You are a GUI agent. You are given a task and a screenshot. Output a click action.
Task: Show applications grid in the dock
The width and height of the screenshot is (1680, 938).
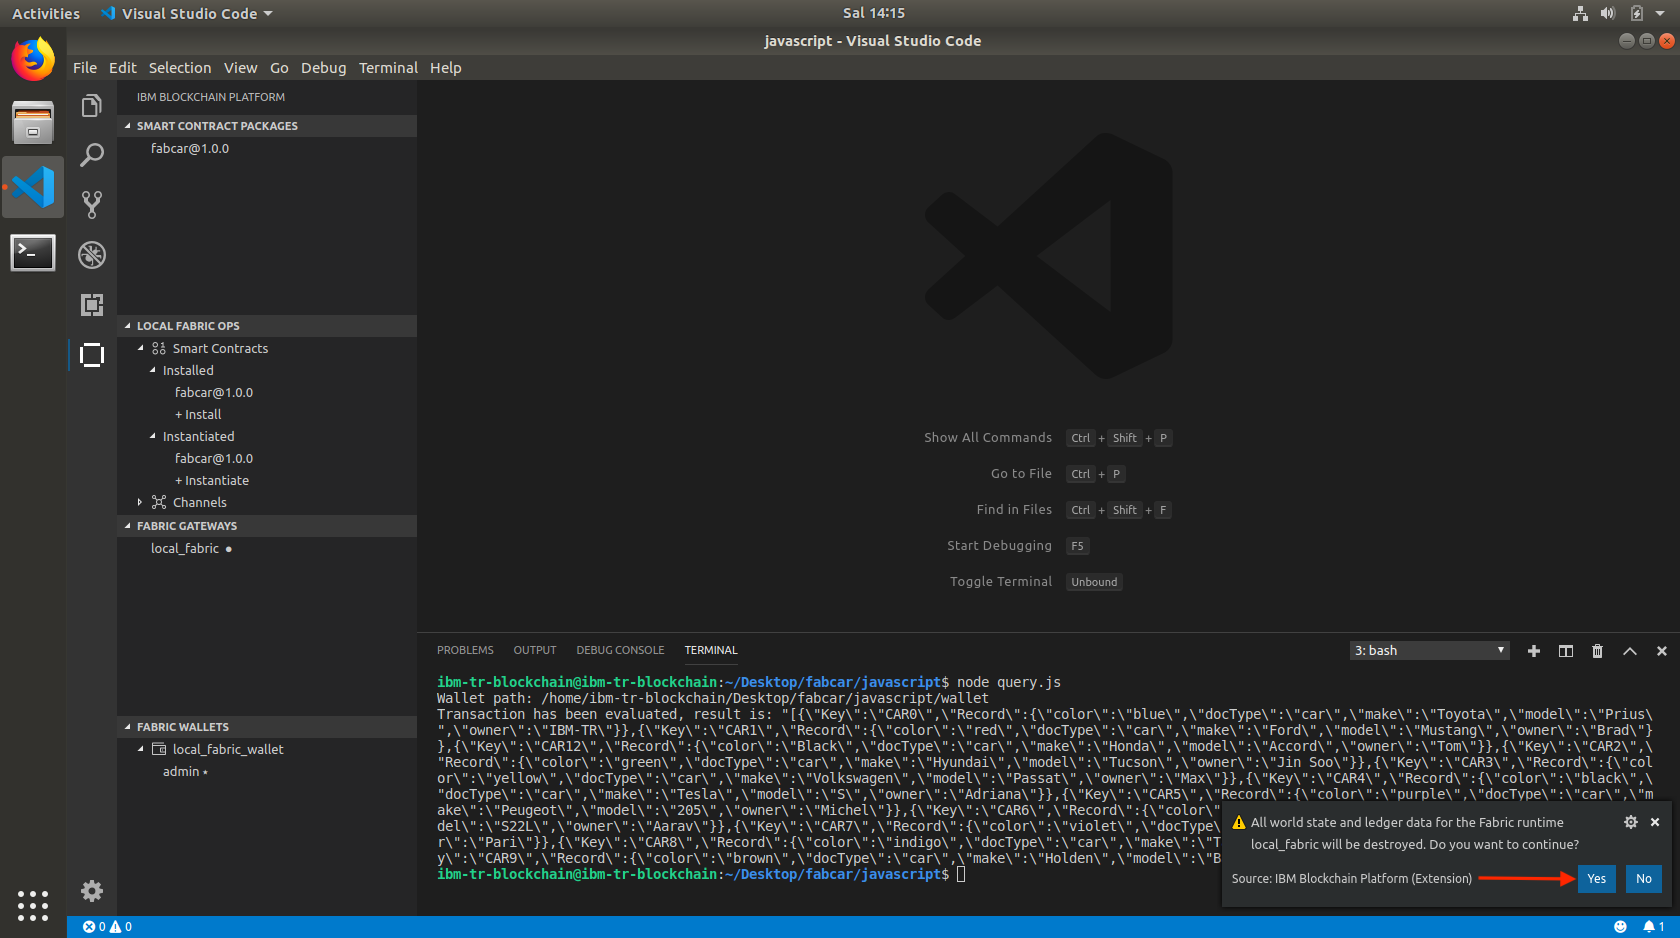(x=33, y=905)
